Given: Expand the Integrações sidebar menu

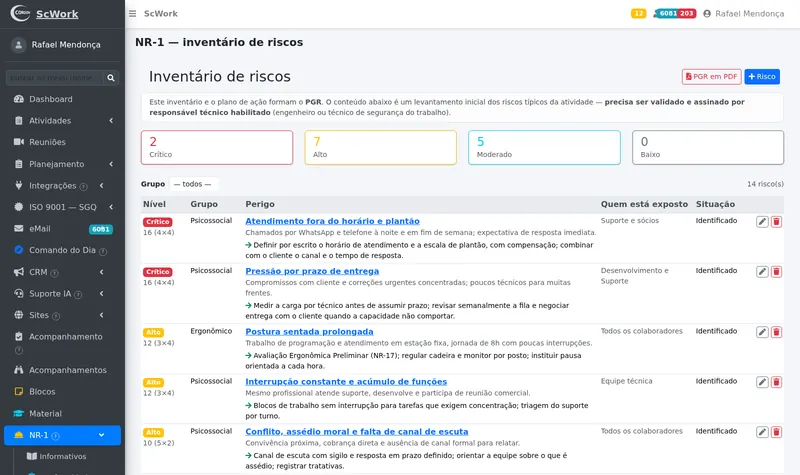Looking at the screenshot, I should [x=62, y=186].
